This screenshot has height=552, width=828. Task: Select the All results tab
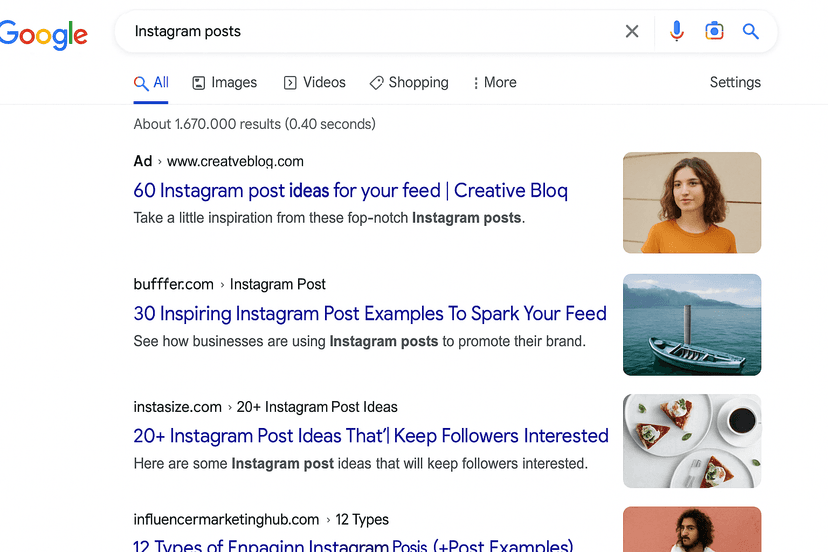[151, 83]
